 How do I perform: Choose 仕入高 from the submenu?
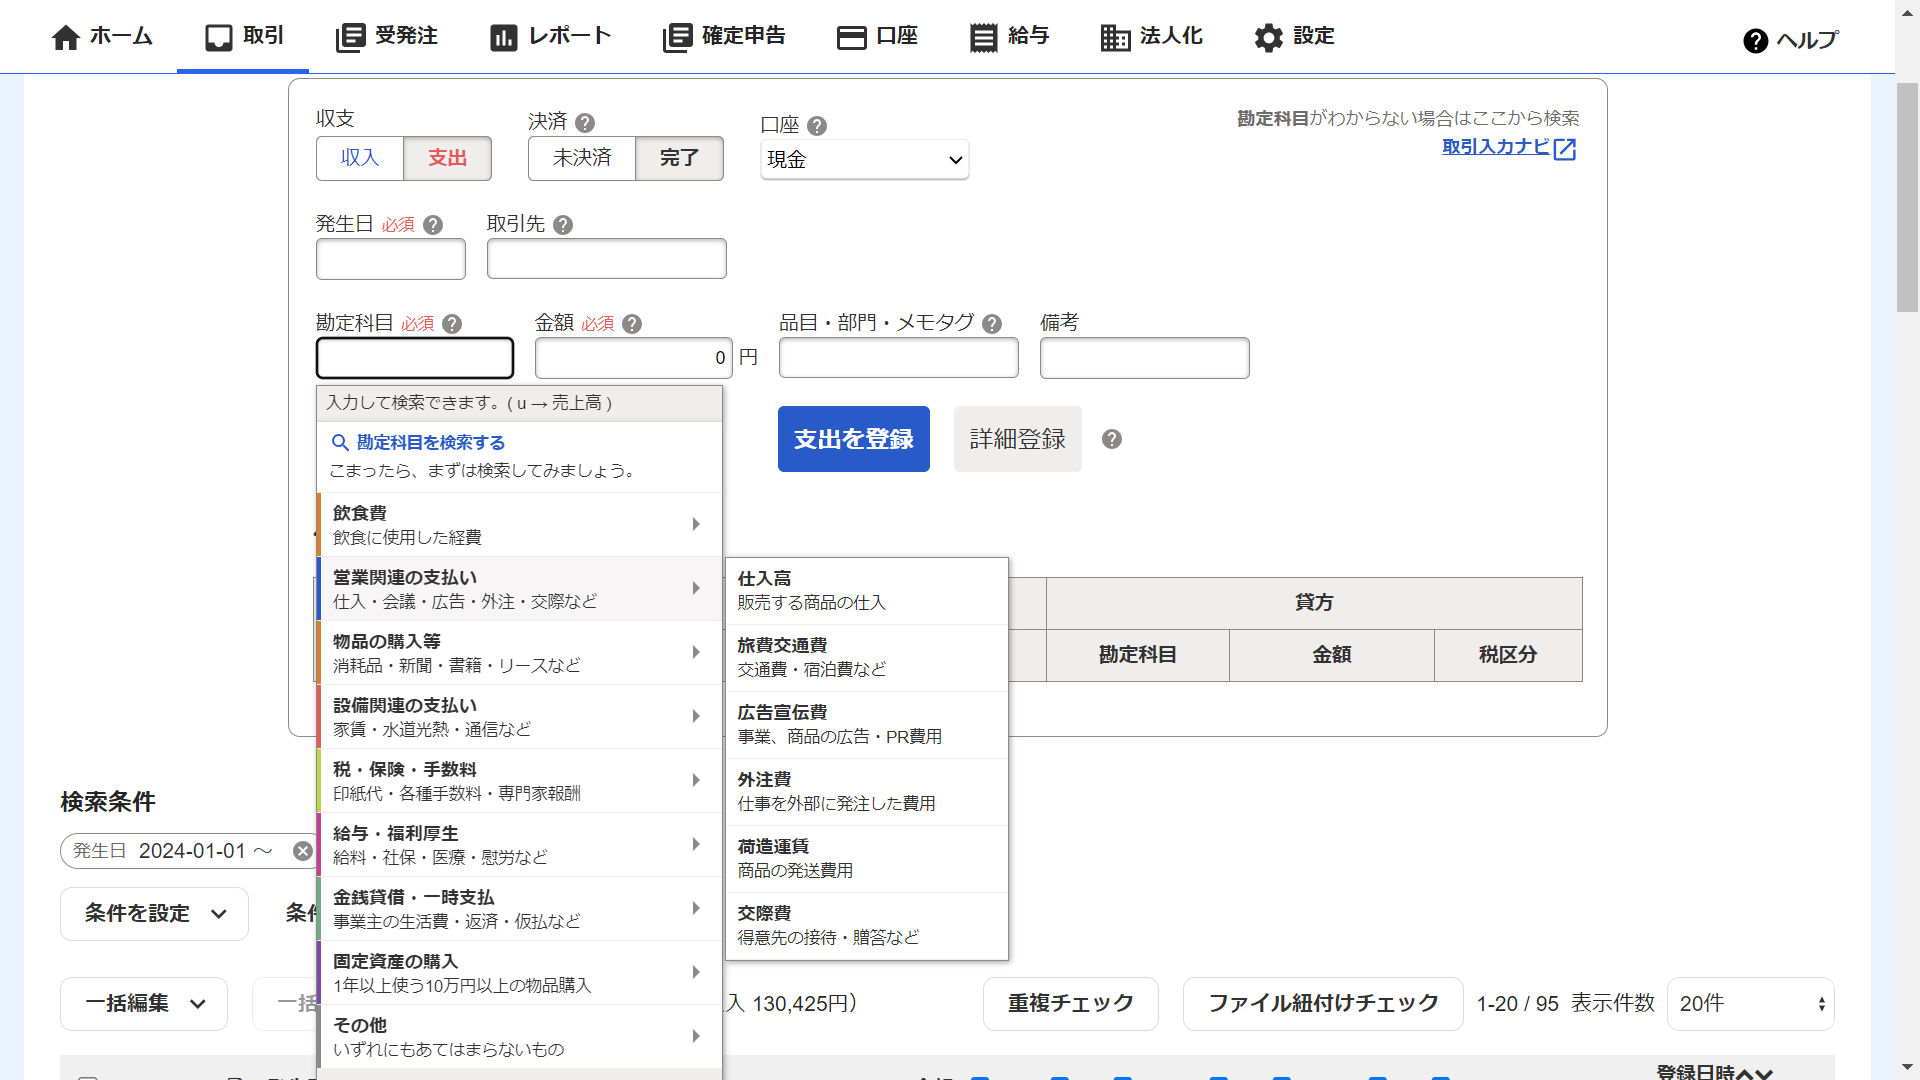tap(866, 591)
